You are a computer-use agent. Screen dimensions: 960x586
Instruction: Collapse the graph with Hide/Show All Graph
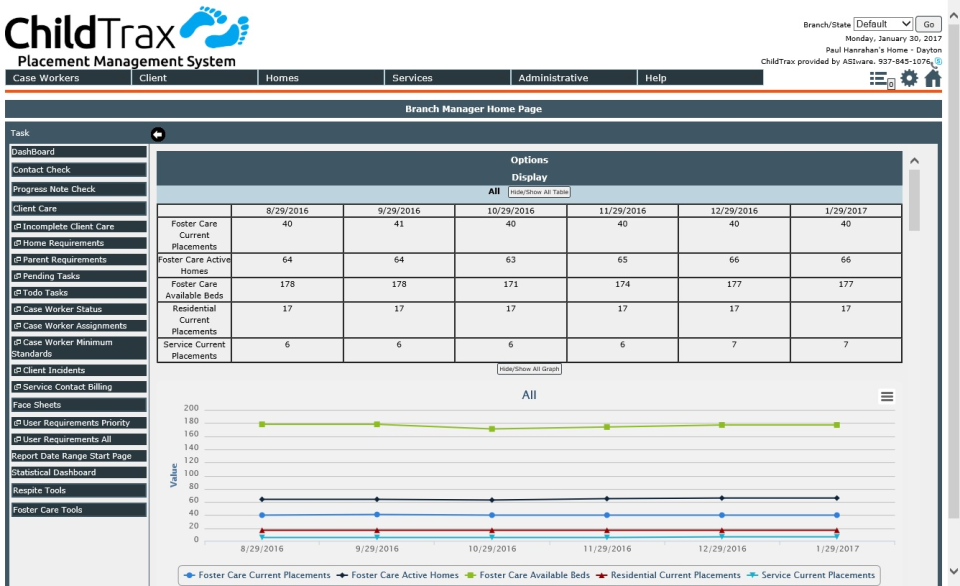(x=528, y=368)
